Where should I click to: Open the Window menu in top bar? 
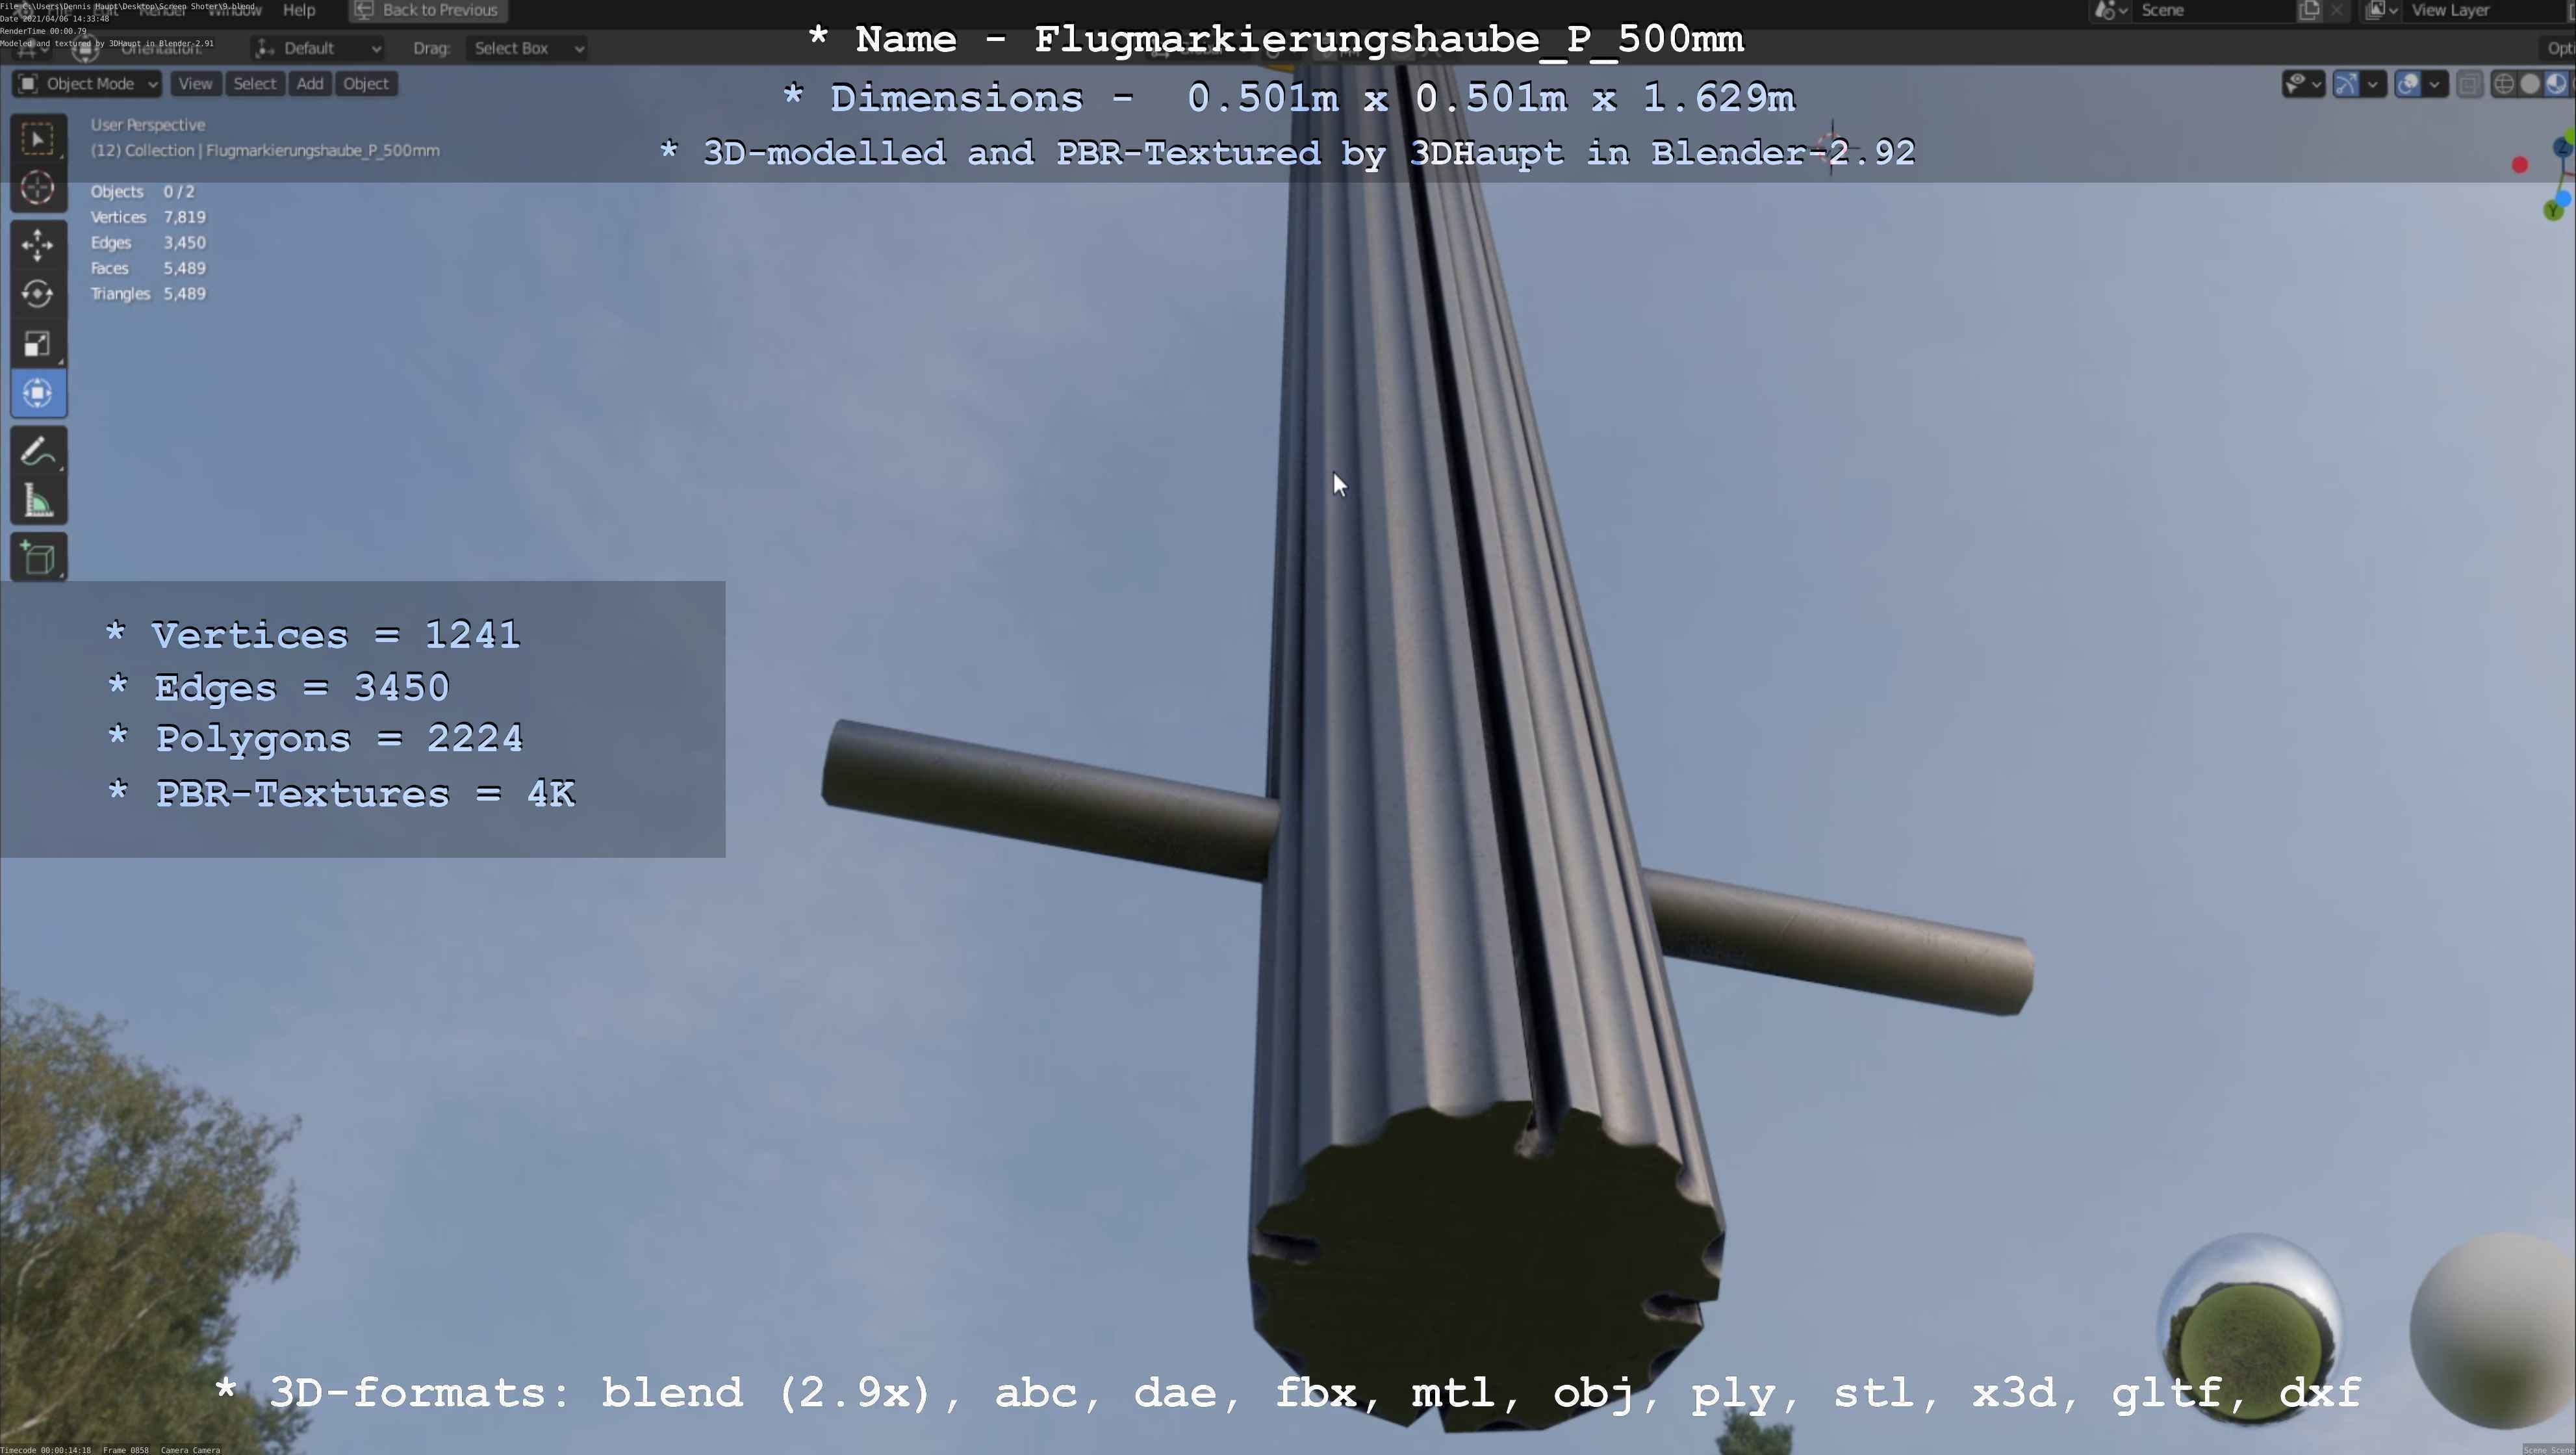[x=234, y=10]
